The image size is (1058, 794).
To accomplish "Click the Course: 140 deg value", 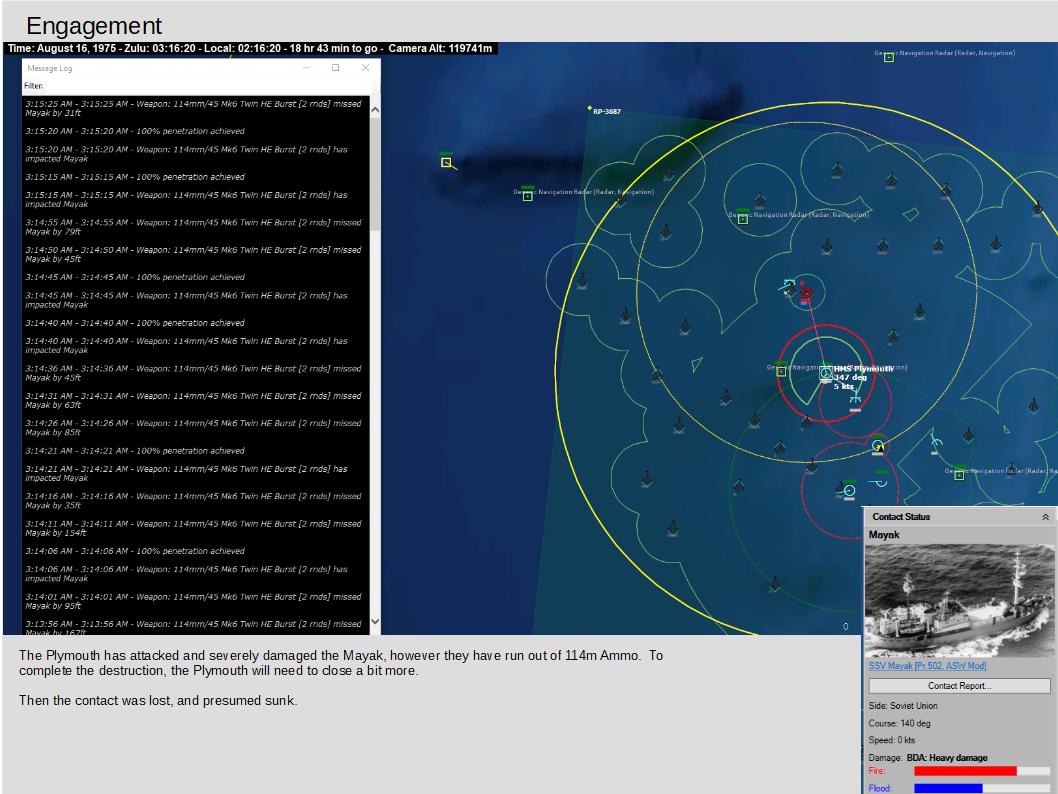I will tap(915, 723).
